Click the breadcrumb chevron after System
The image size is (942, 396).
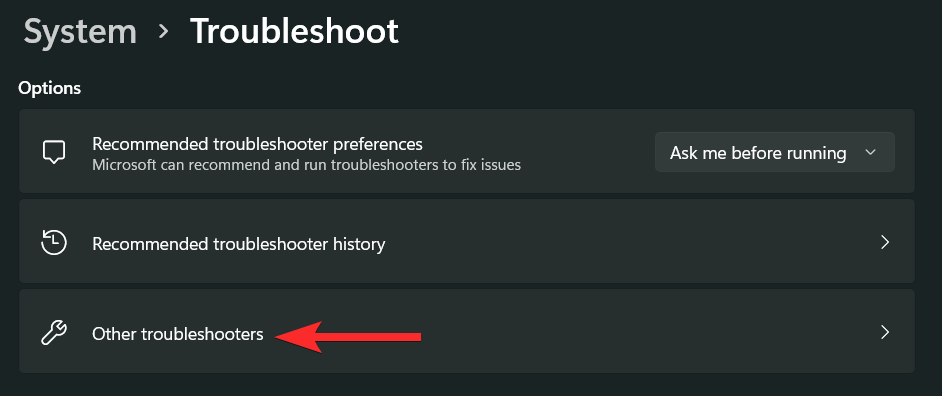(x=163, y=32)
